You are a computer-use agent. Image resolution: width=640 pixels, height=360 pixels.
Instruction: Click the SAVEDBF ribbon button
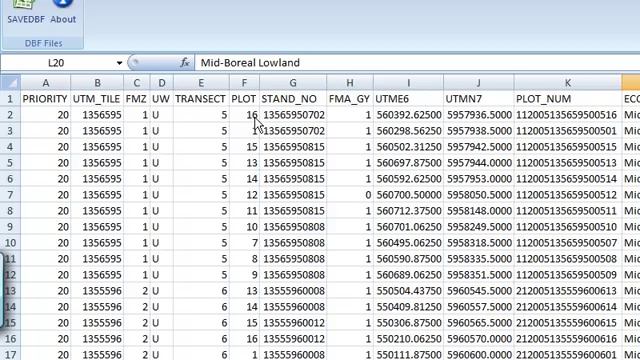[26, 12]
